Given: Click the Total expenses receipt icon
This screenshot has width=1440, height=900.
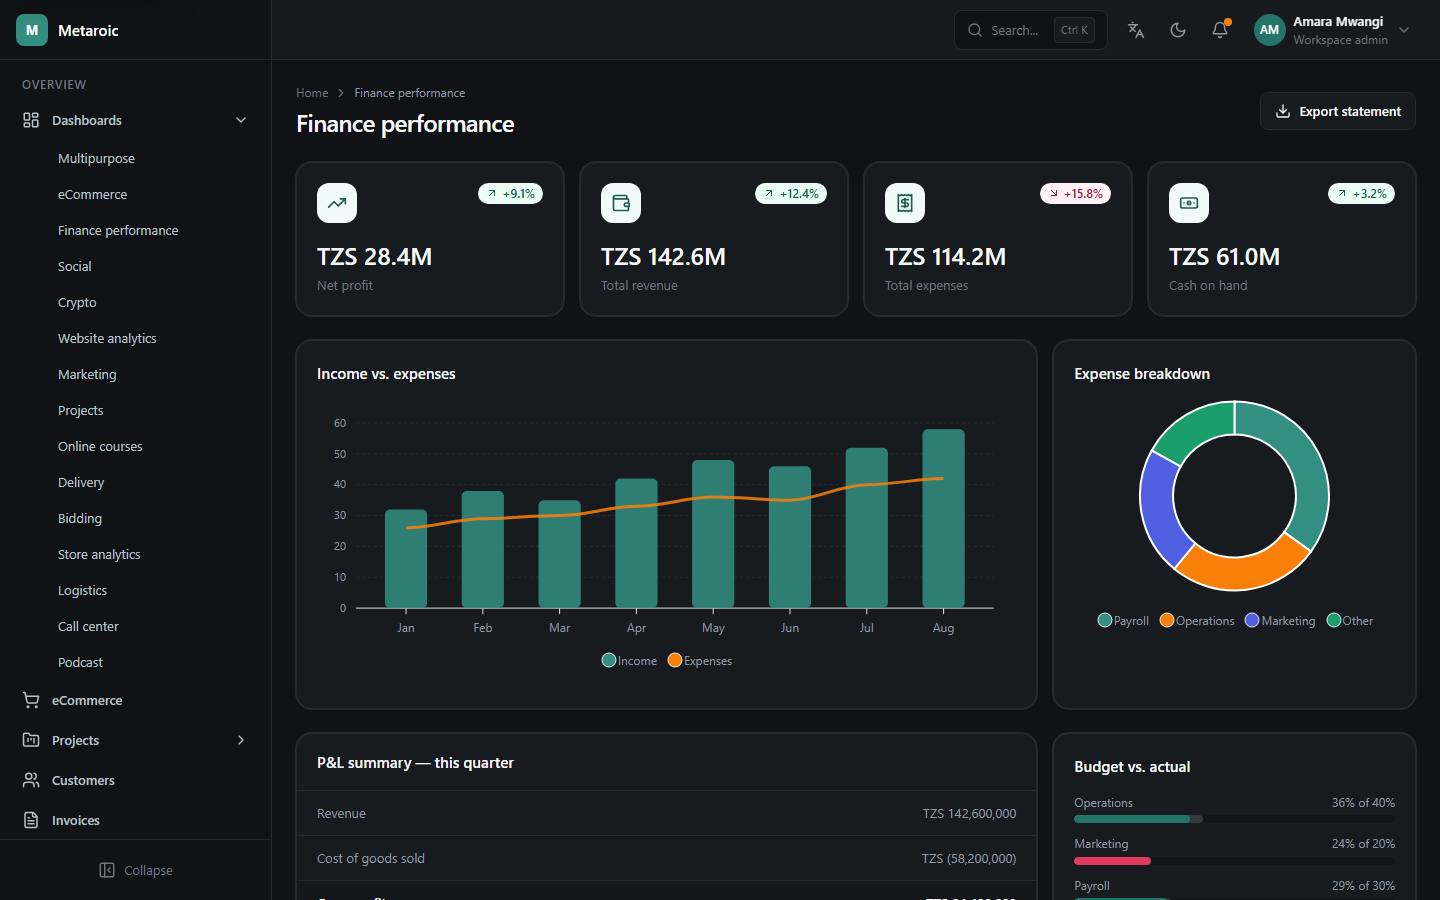Looking at the screenshot, I should pyautogui.click(x=905, y=203).
